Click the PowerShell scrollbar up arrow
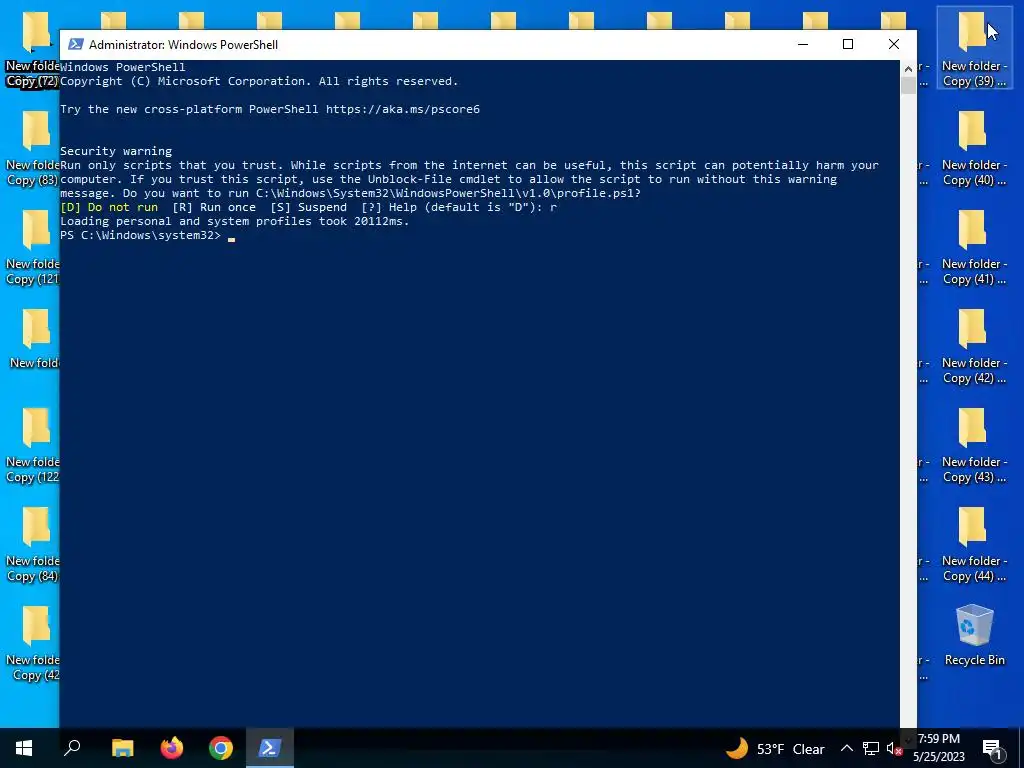1024x768 pixels. pyautogui.click(x=908, y=68)
